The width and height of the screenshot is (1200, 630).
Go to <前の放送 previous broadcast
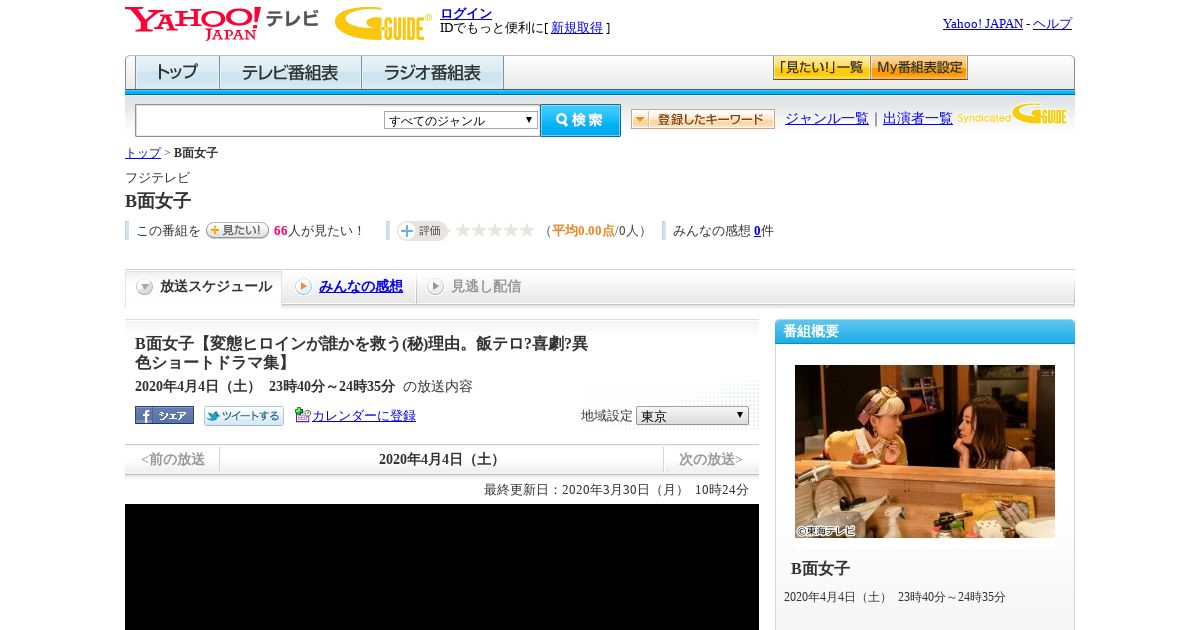(172, 460)
